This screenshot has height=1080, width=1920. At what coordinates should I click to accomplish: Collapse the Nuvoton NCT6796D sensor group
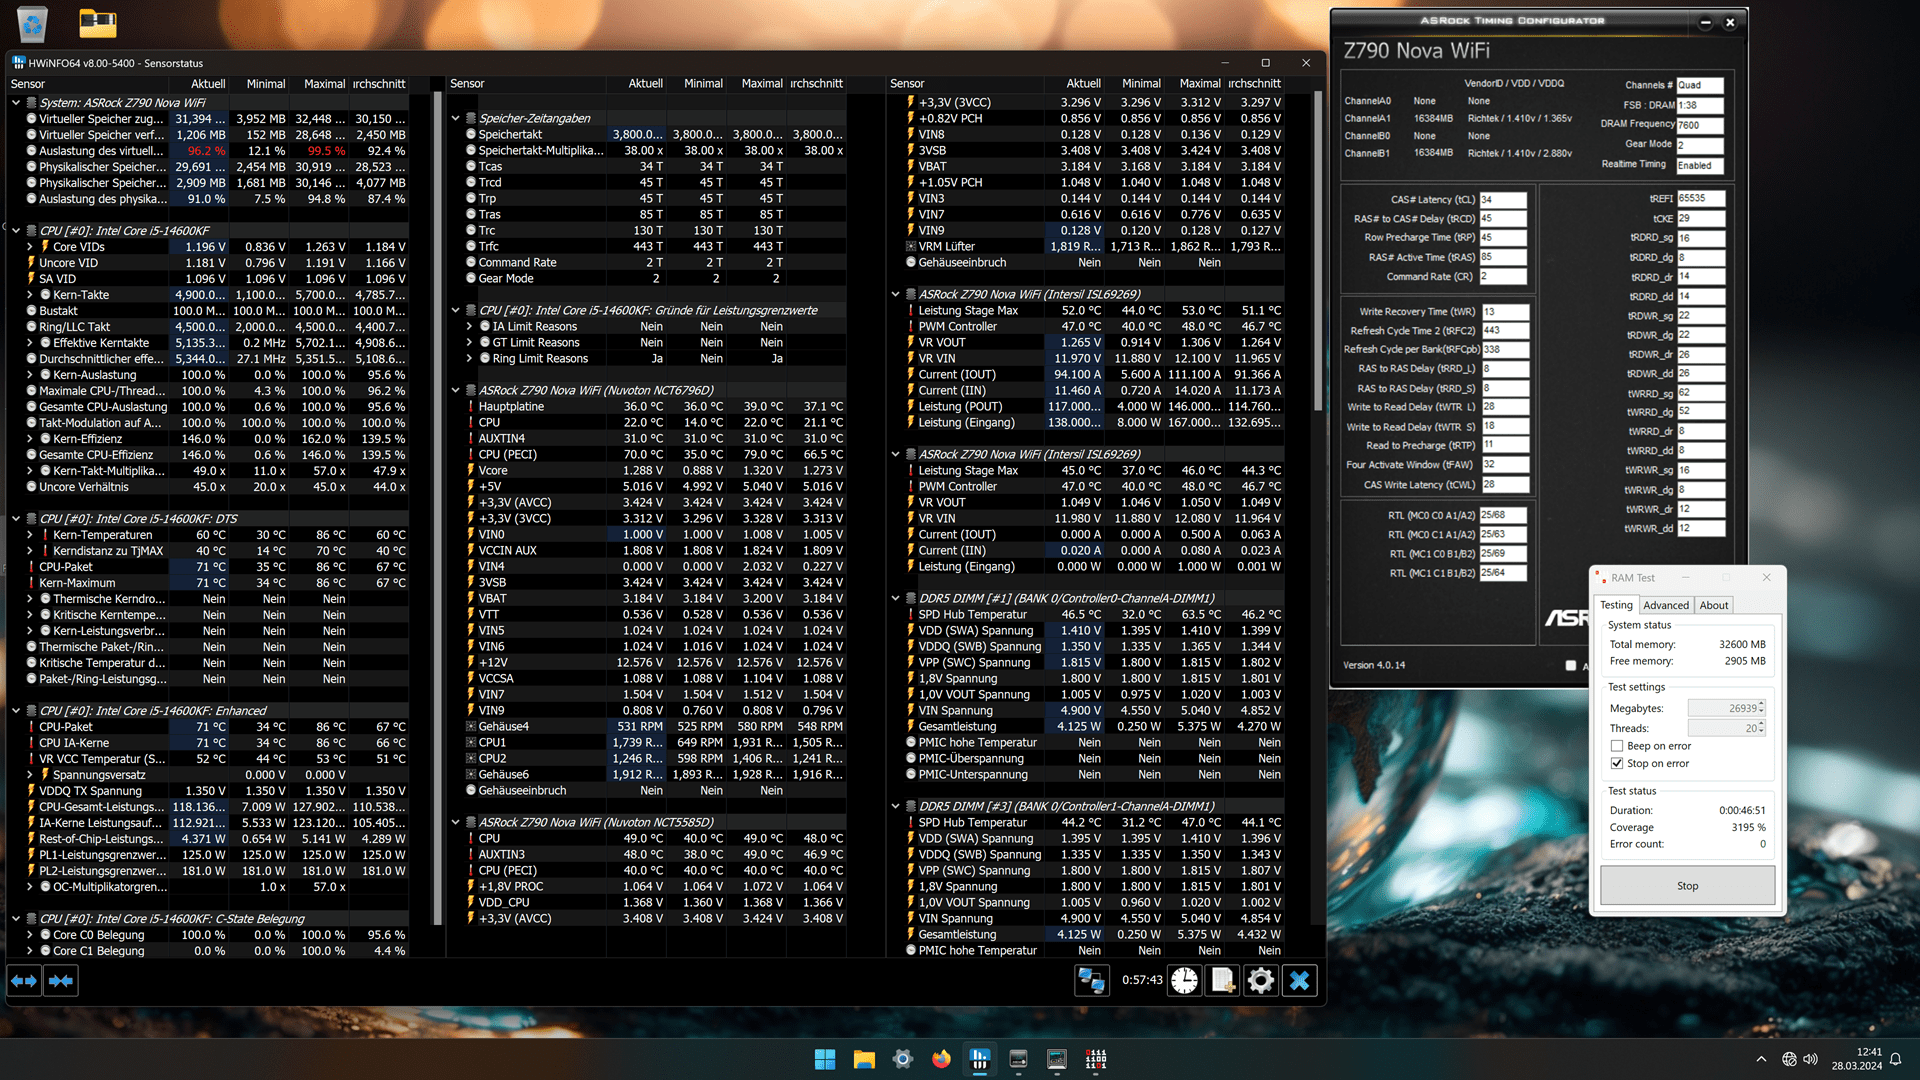pos(456,390)
